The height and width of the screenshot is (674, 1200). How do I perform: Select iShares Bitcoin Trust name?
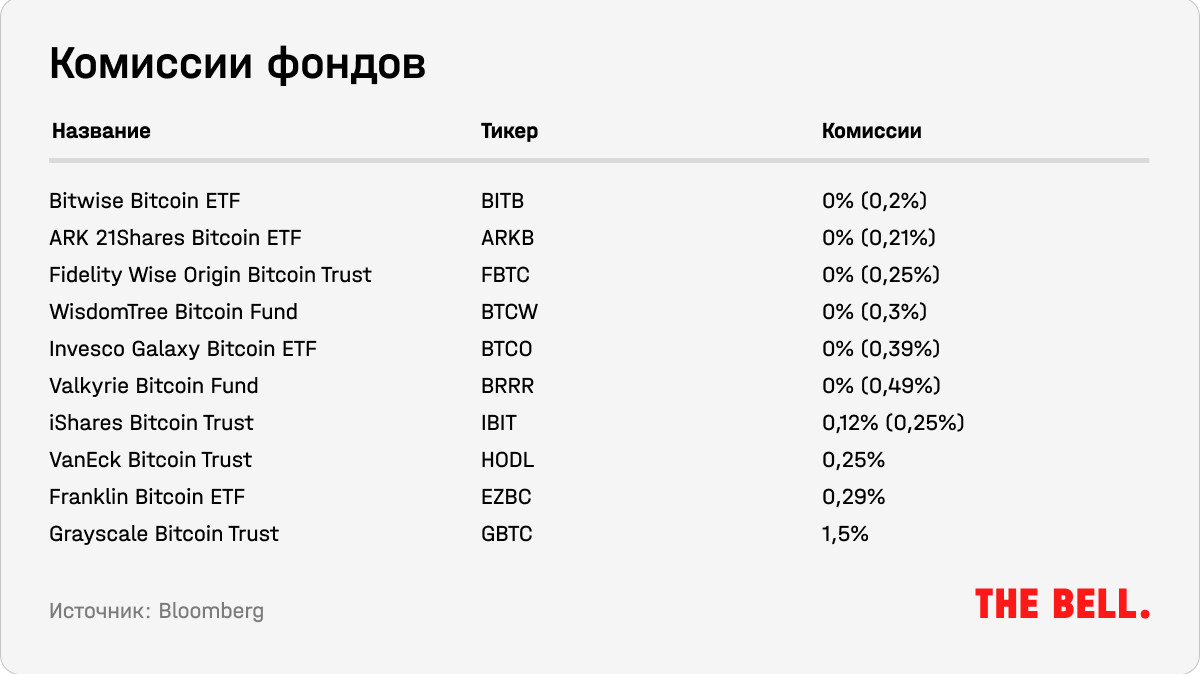tap(151, 423)
